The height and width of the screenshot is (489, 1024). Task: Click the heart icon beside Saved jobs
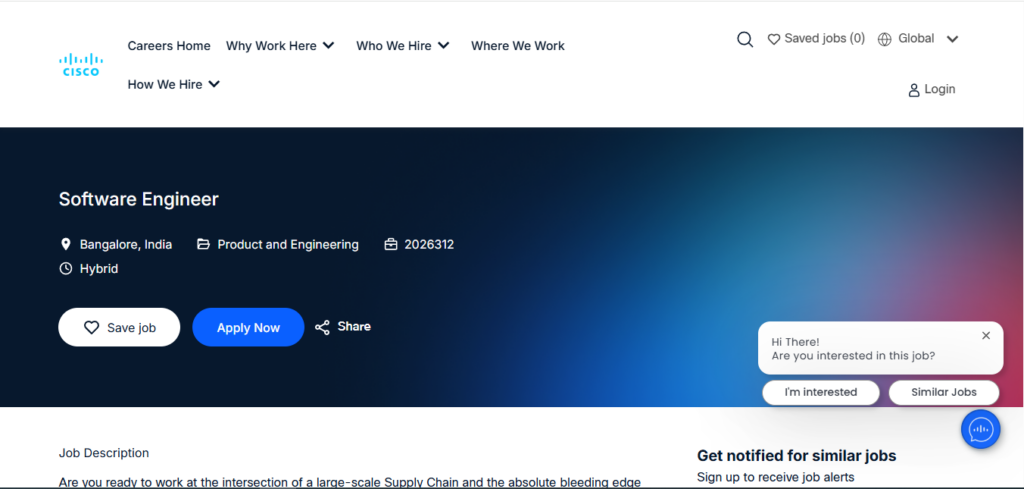click(774, 39)
